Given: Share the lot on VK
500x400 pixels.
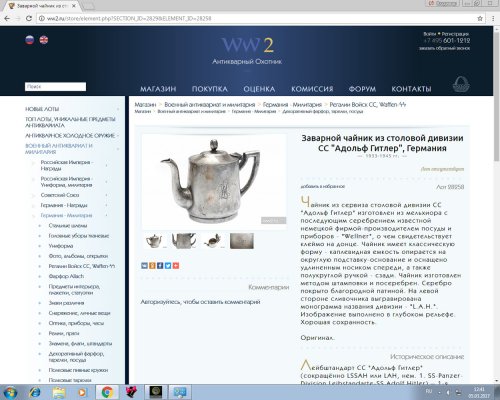Looking at the screenshot, I should pos(144,266).
